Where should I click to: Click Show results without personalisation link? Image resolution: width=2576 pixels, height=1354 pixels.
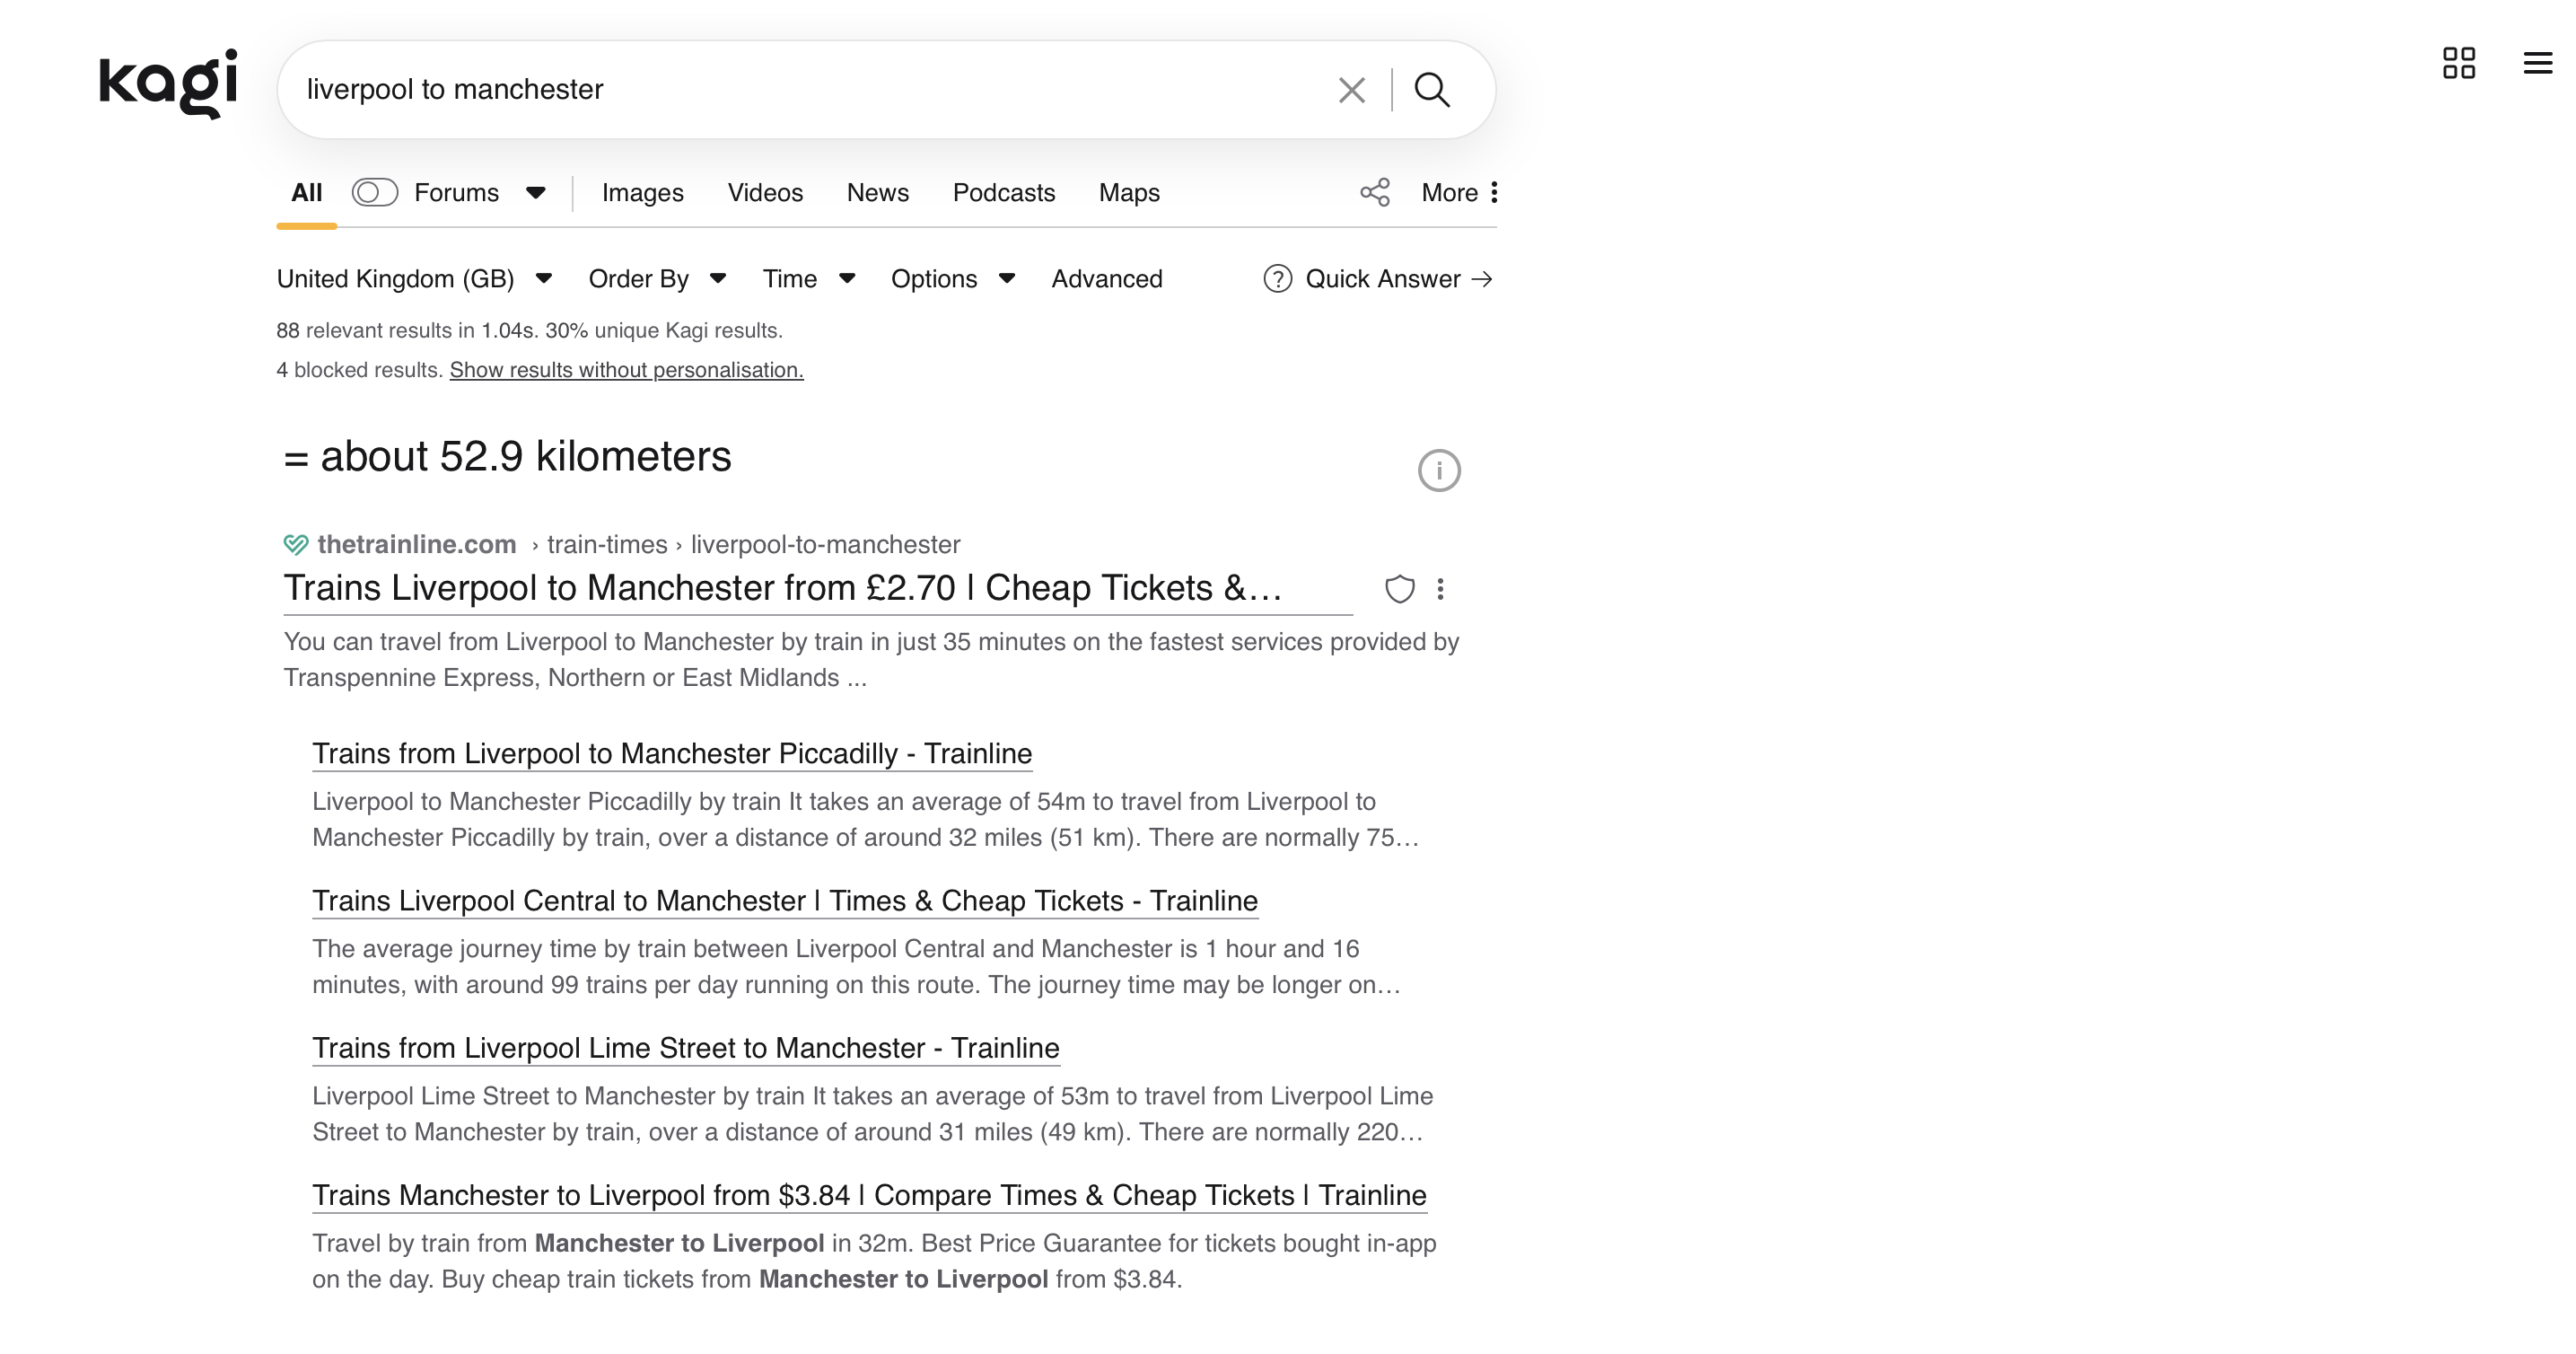626,370
